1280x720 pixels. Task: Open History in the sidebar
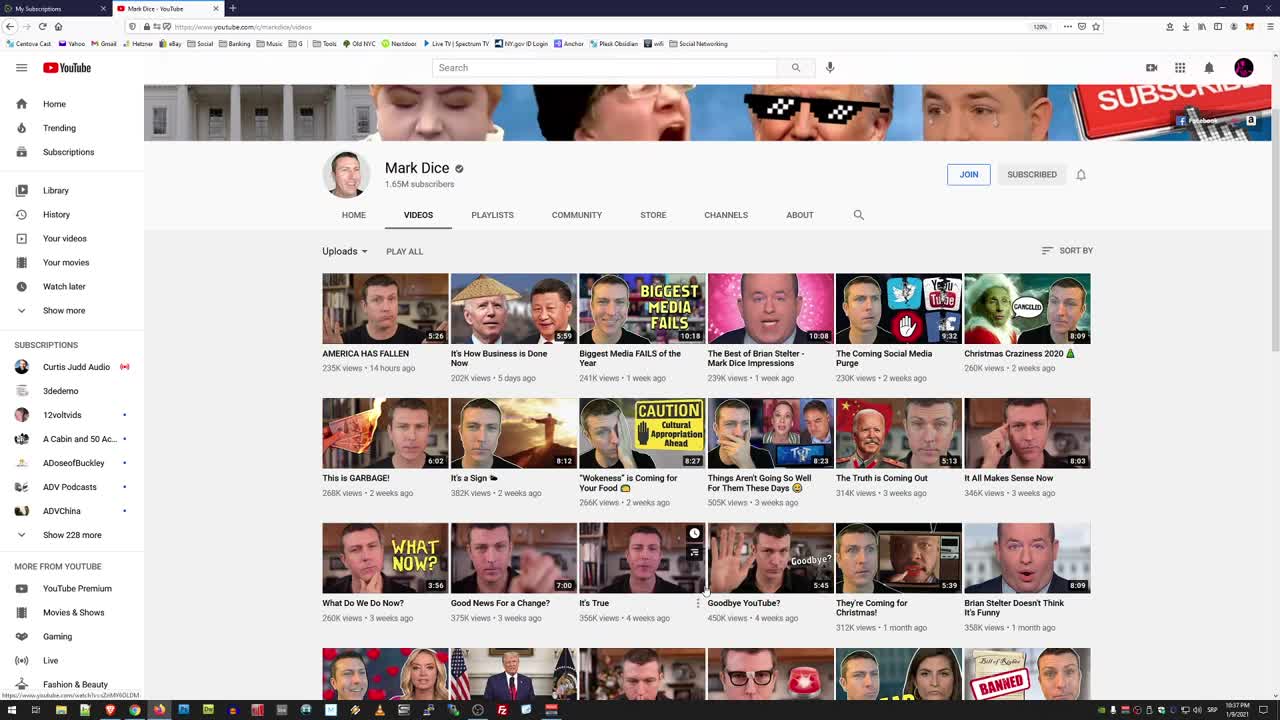56,214
